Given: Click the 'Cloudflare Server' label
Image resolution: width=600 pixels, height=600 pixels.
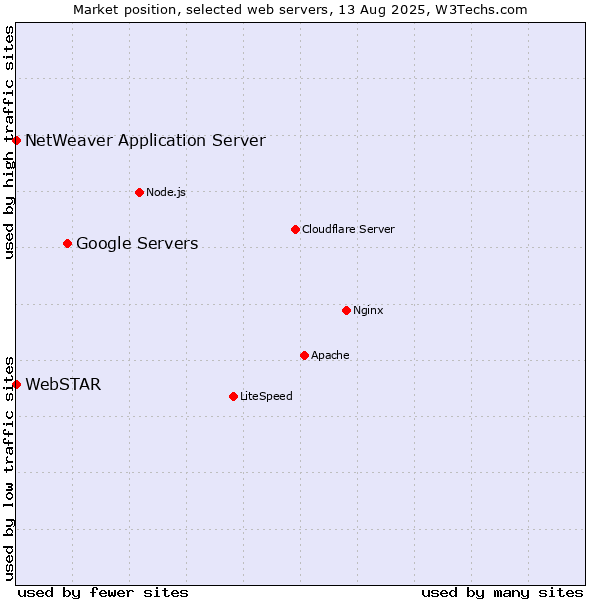Looking at the screenshot, I should click(348, 230).
